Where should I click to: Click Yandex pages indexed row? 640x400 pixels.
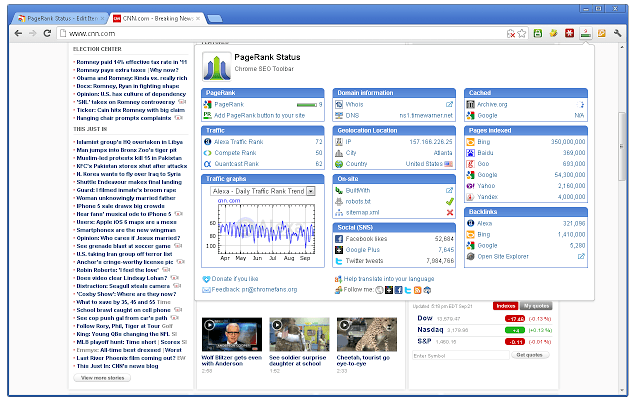(526, 197)
